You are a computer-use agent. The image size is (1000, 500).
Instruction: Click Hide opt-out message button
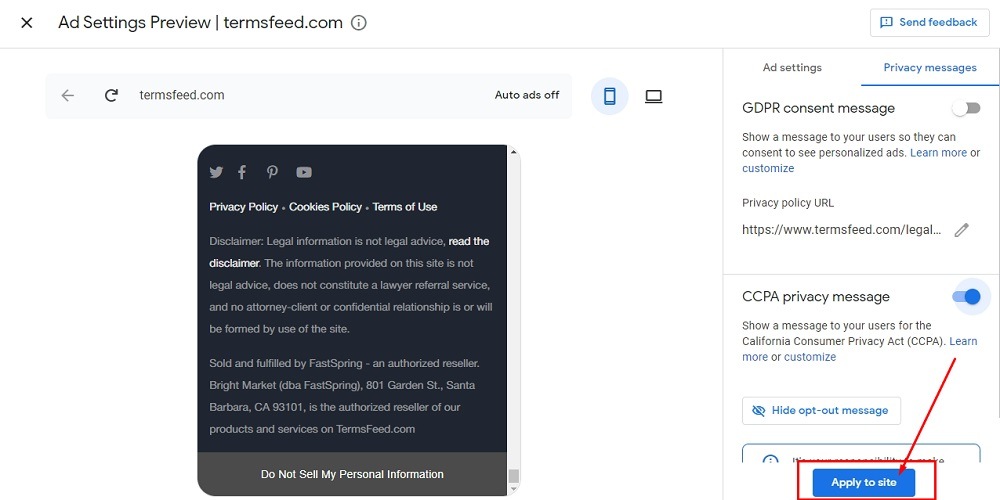click(821, 411)
